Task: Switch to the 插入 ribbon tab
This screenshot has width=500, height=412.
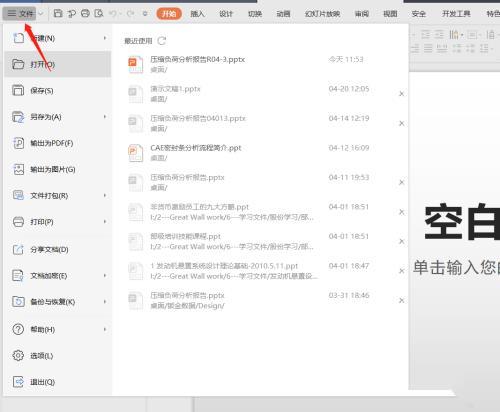Action: click(x=197, y=14)
